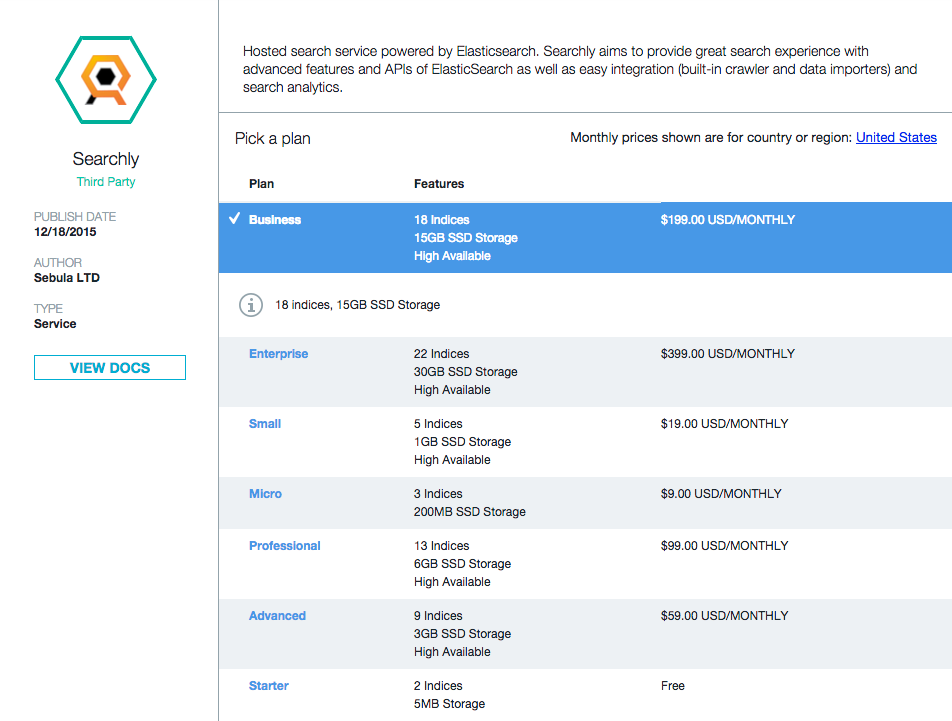Open the VIEW DOCS button
Screen dimensions: 952x721
point(110,368)
